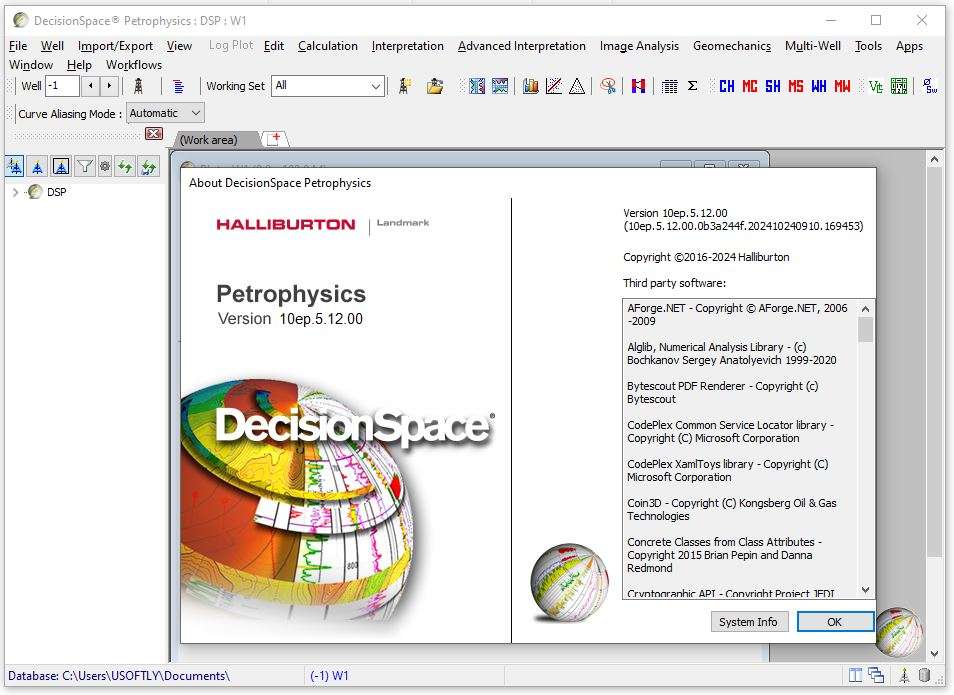Click the crossplot toolbar icon
The image size is (954, 695).
553,86
